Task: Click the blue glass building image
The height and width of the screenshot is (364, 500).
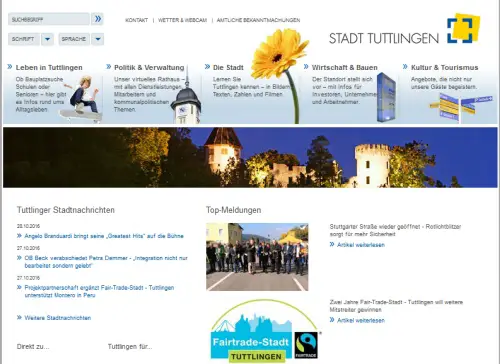Action: [x=387, y=97]
